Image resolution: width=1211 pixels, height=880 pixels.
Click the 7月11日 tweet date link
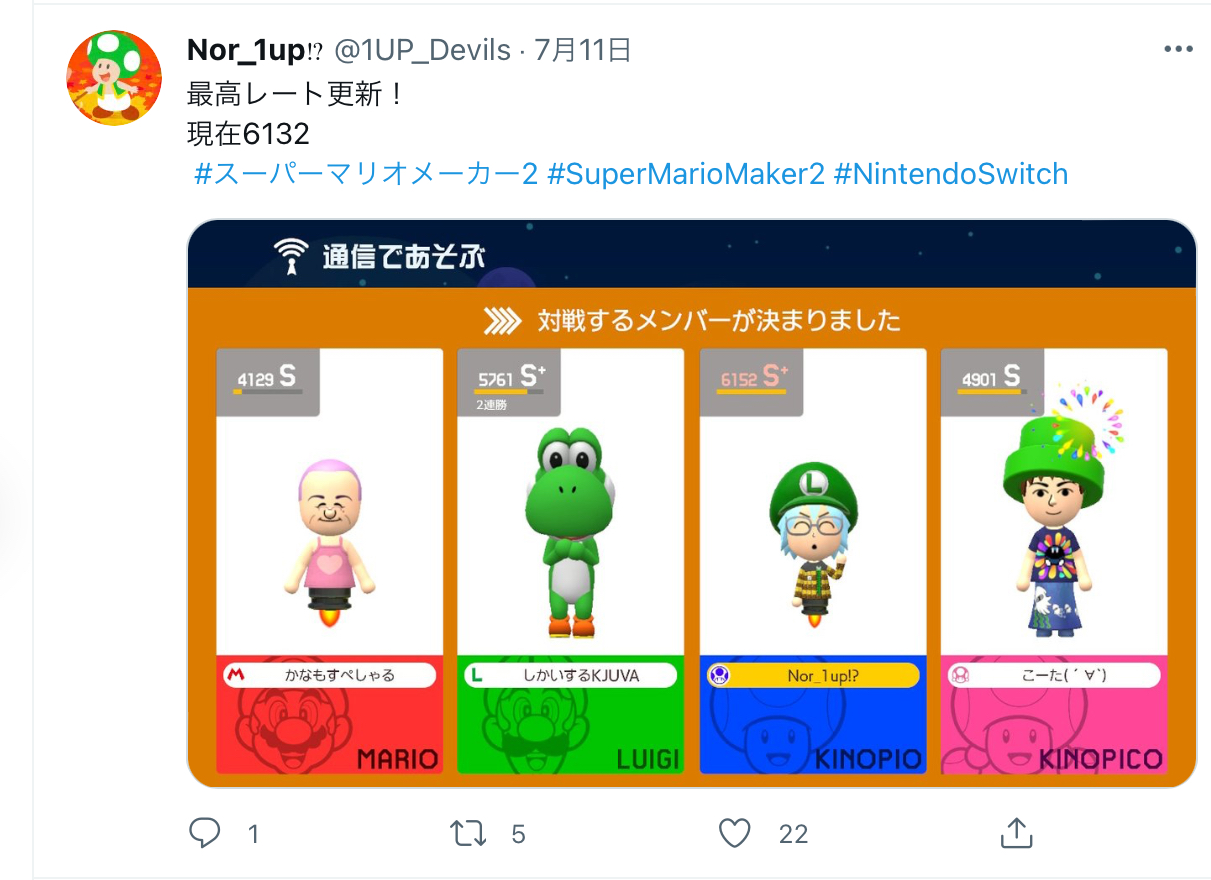tap(583, 50)
